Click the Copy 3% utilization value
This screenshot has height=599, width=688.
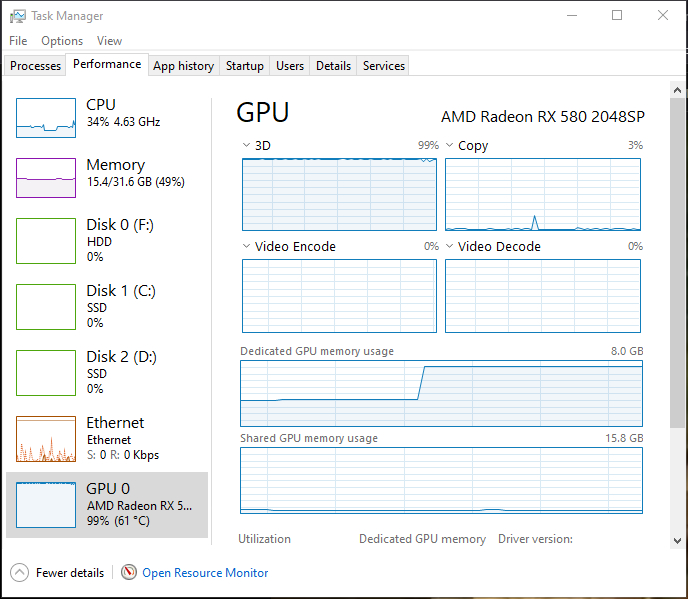click(x=635, y=145)
